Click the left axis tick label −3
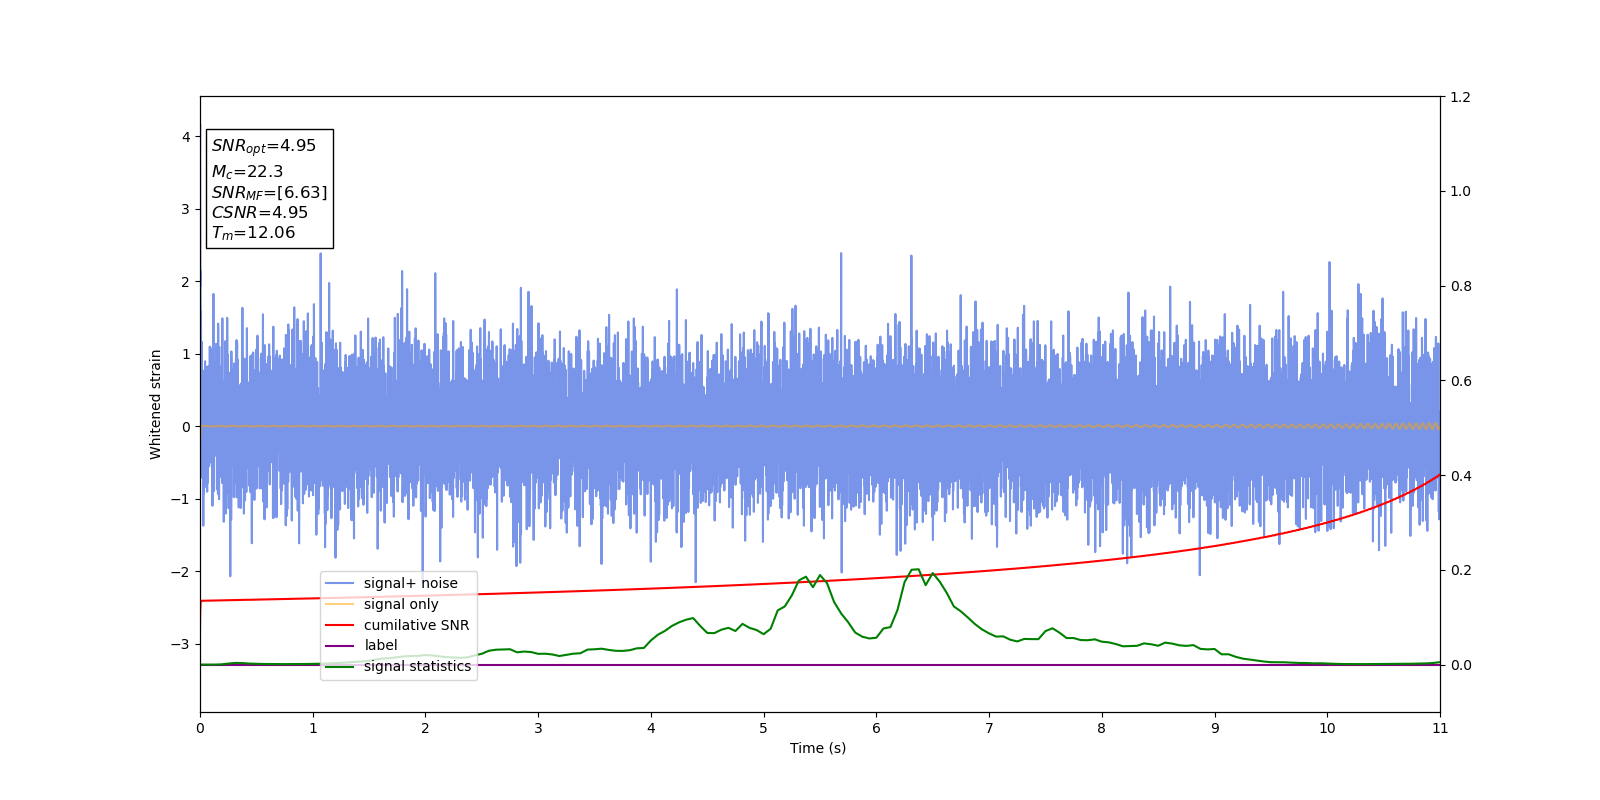This screenshot has height=800, width=1600. tap(181, 644)
